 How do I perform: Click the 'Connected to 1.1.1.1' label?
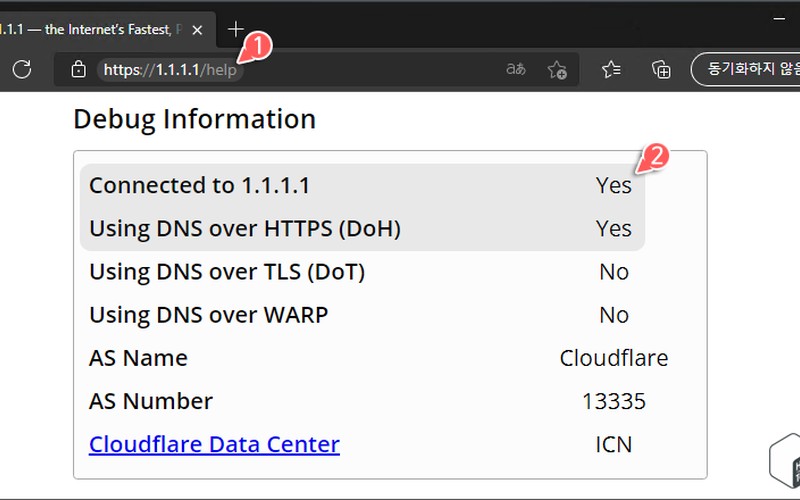point(199,185)
